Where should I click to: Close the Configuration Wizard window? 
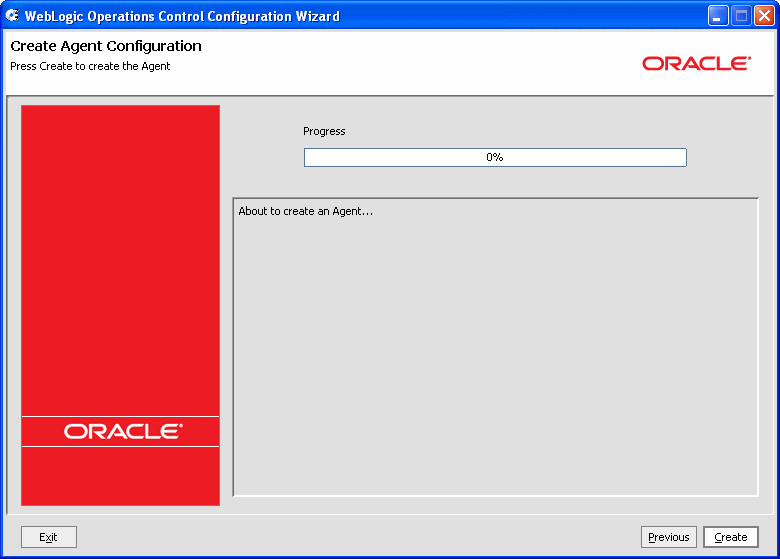(x=764, y=16)
